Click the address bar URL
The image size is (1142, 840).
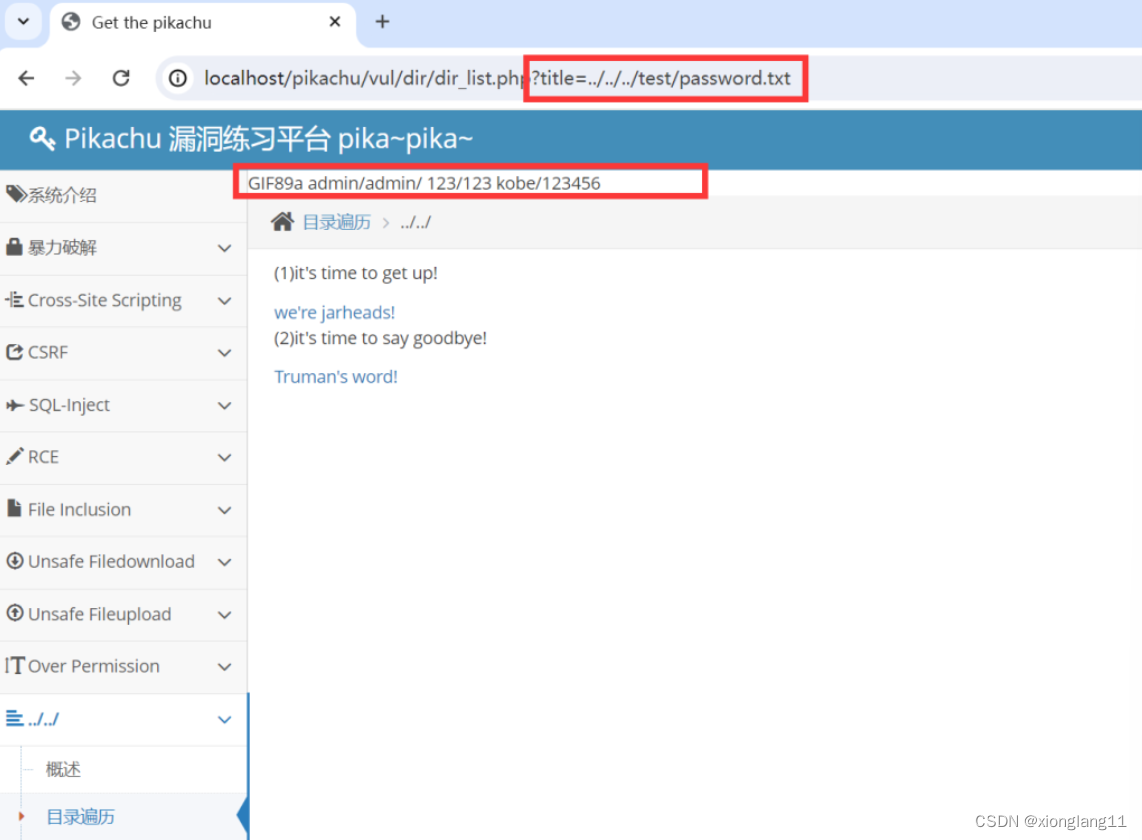497,78
